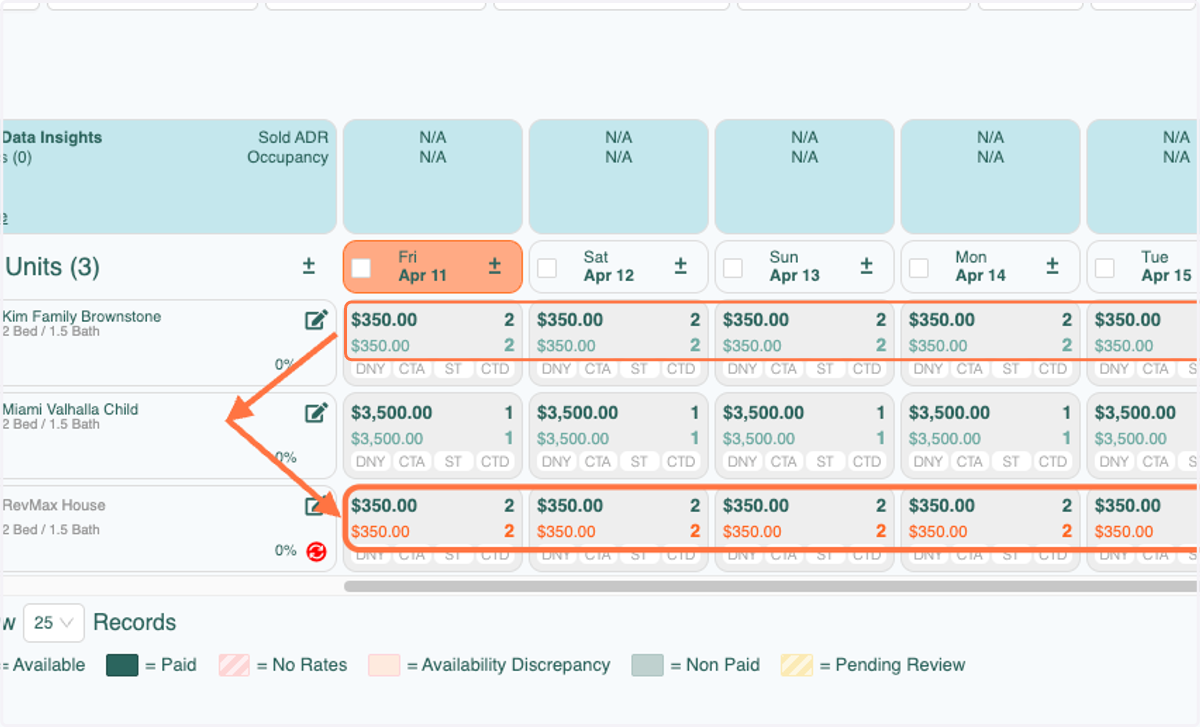Click $3,500.00 rate for Miami Valhalla Apr 12
1200x727 pixels.
[578, 412]
